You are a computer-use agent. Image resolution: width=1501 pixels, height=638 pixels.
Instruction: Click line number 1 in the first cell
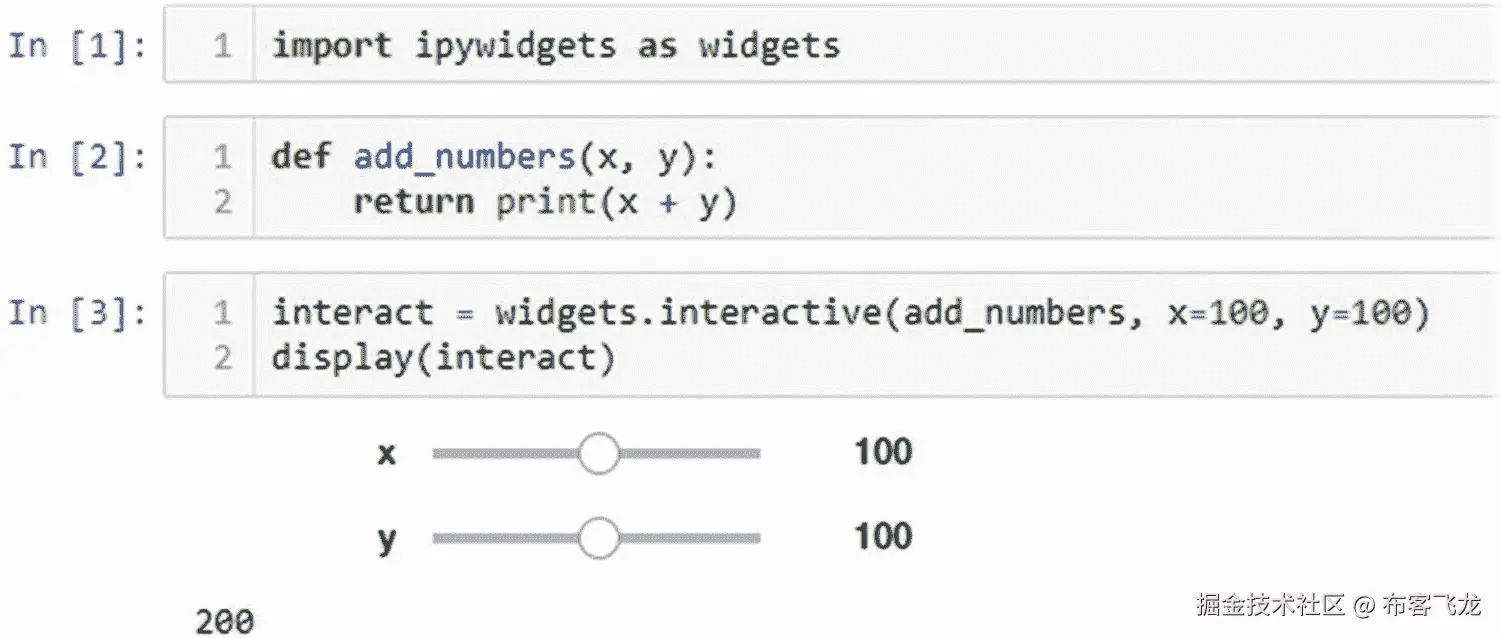(222, 46)
